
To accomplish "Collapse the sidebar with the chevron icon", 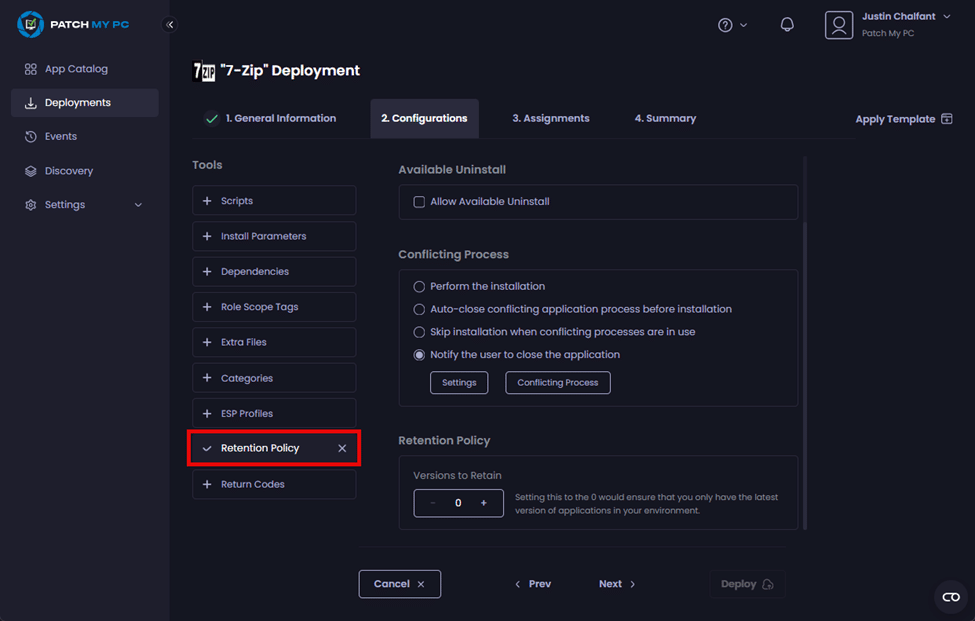I will pyautogui.click(x=170, y=25).
